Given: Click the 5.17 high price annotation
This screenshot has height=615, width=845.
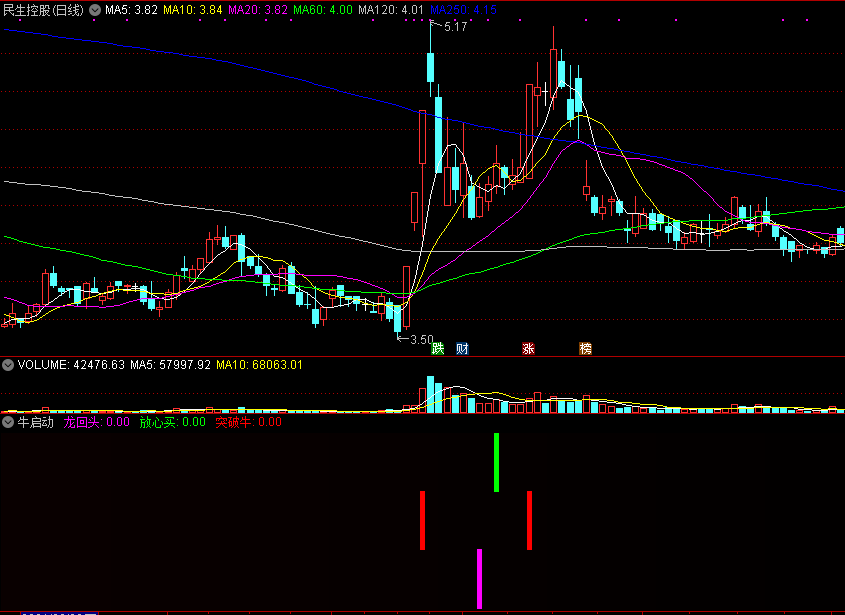Looking at the screenshot, I should pos(455,26).
